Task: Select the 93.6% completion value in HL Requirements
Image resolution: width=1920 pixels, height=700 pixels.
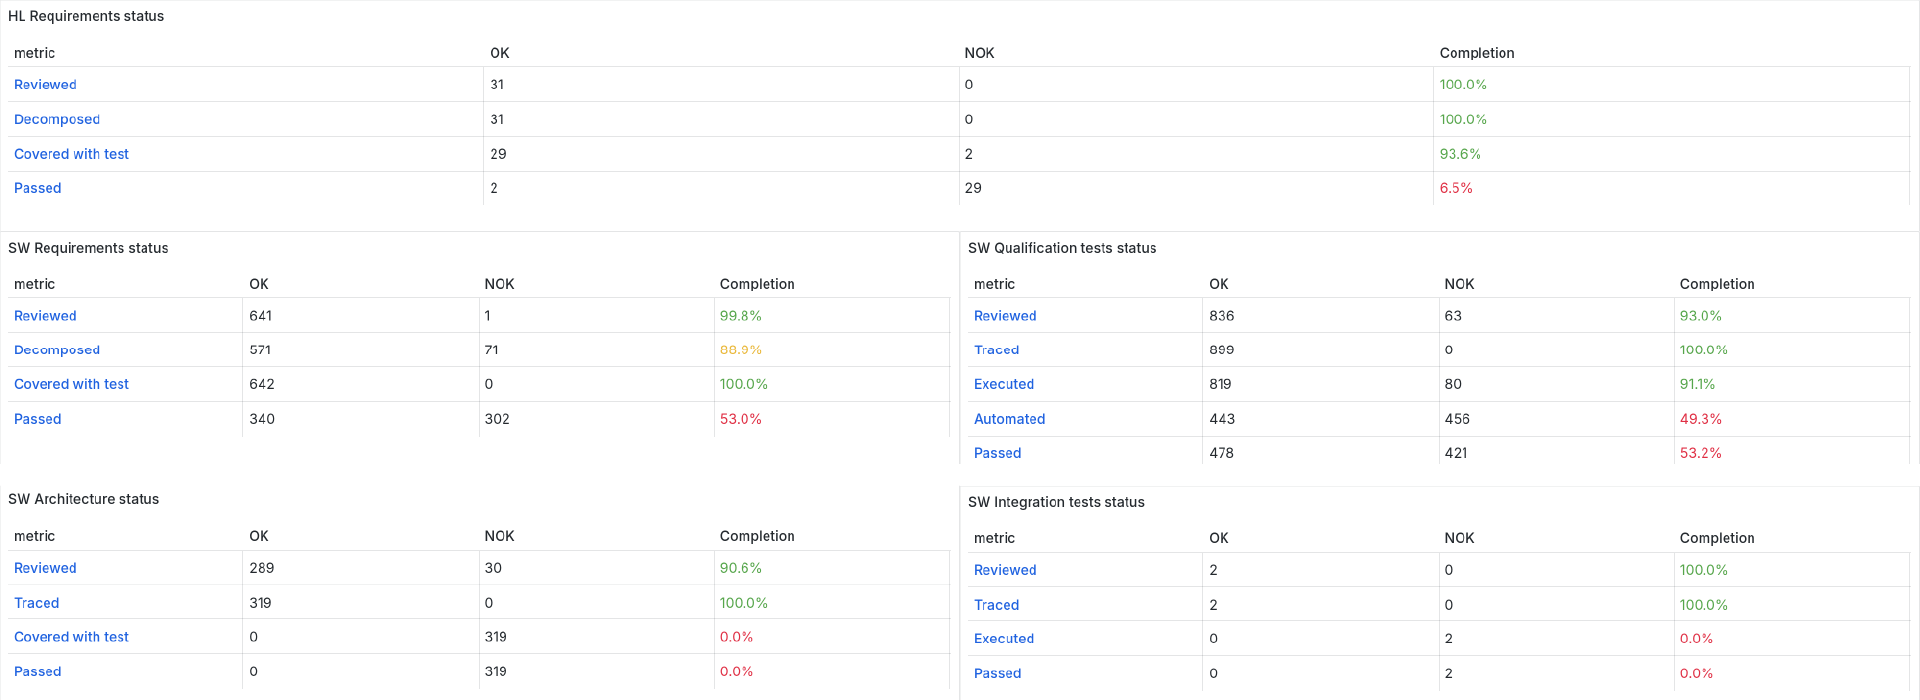Action: pyautogui.click(x=1460, y=154)
